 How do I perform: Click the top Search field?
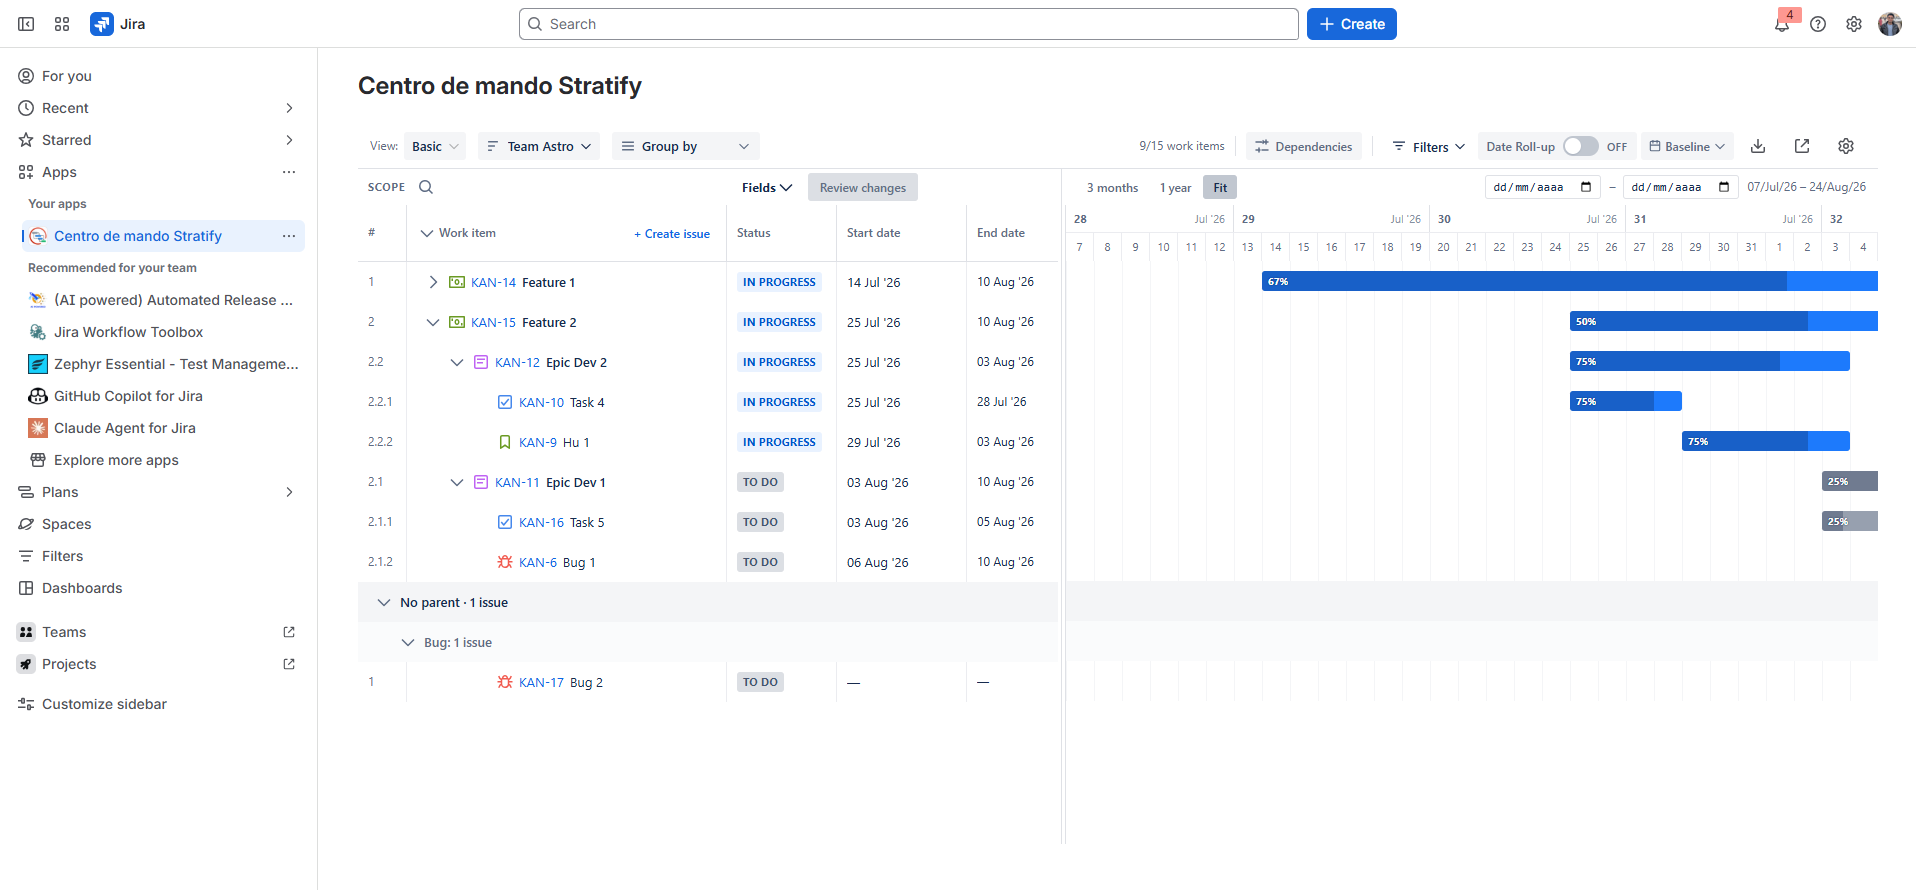909,24
